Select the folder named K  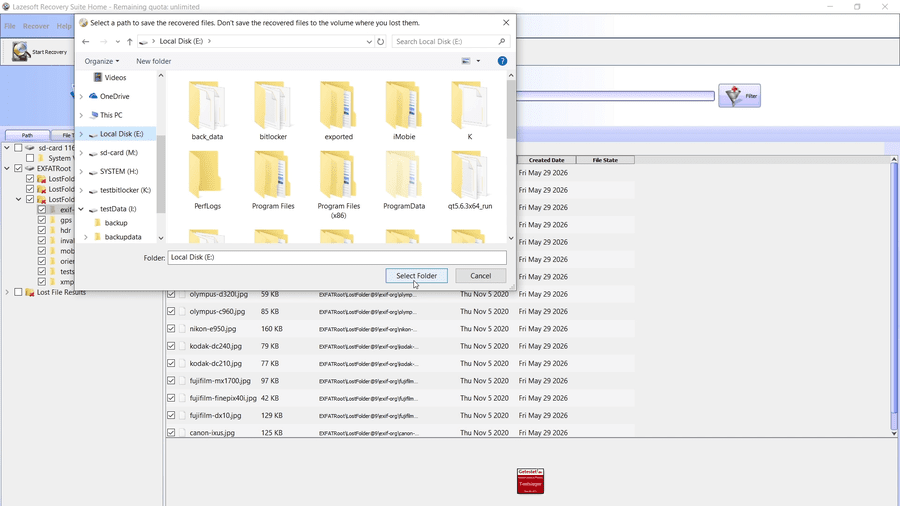(x=470, y=110)
